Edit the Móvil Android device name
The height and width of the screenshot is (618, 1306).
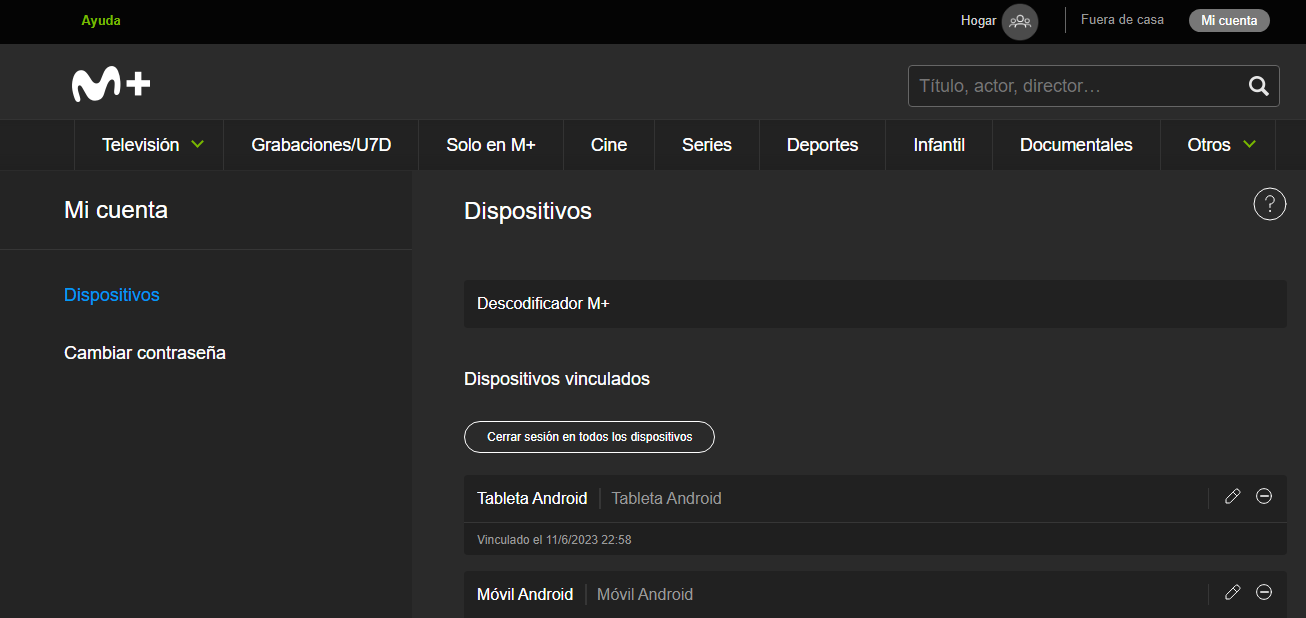[x=1232, y=593]
